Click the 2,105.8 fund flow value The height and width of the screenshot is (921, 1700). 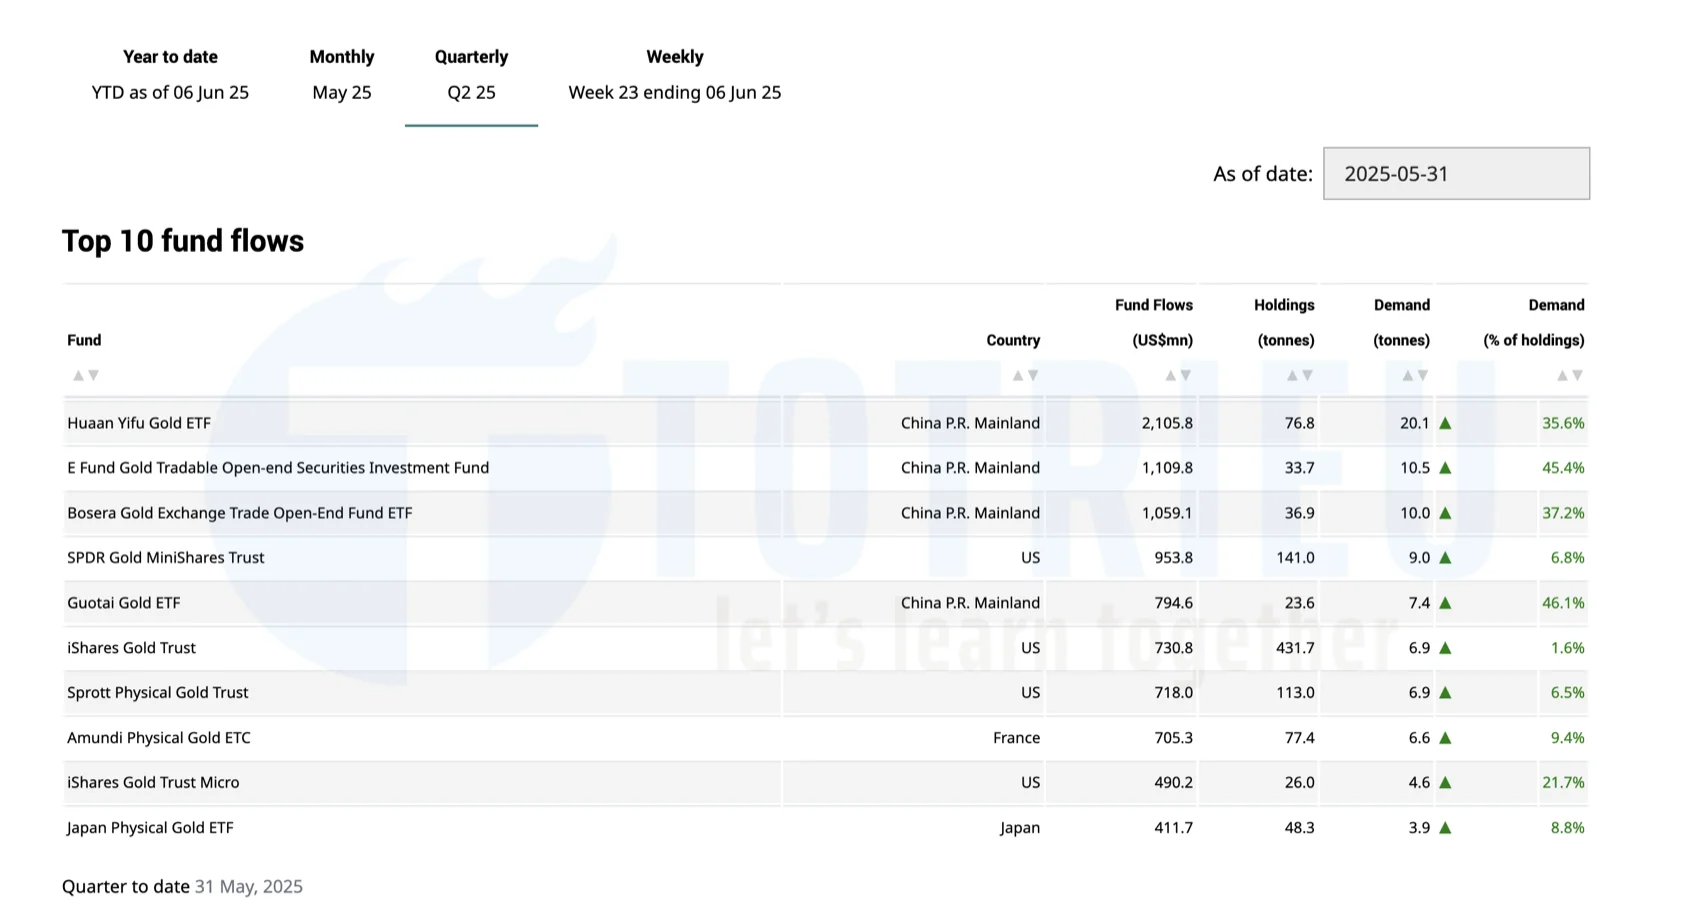tap(1167, 423)
